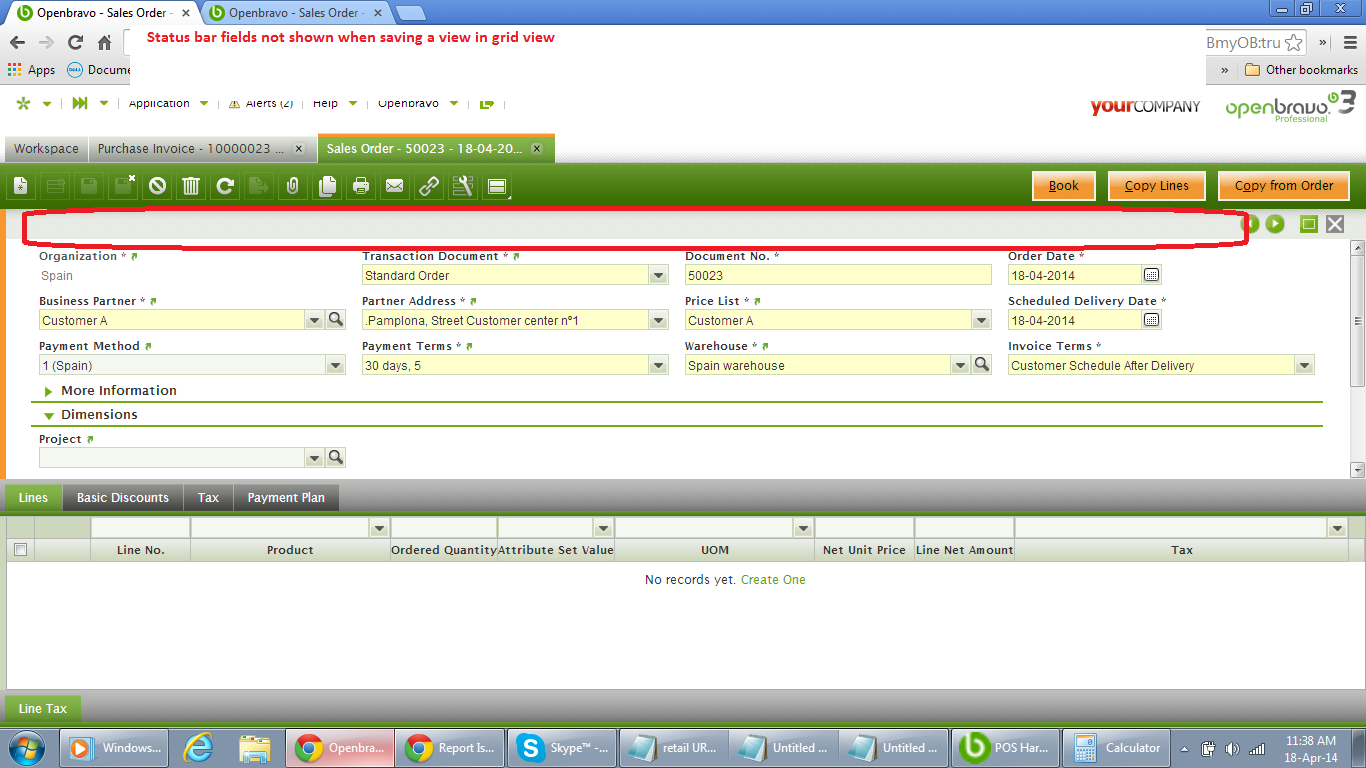The width and height of the screenshot is (1366, 768).
Task: Delete the current sales order record
Action: (x=191, y=186)
